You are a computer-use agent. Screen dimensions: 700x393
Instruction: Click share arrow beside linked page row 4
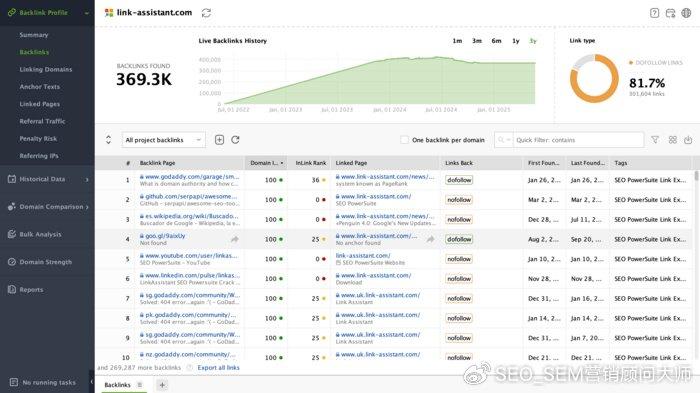[430, 239]
